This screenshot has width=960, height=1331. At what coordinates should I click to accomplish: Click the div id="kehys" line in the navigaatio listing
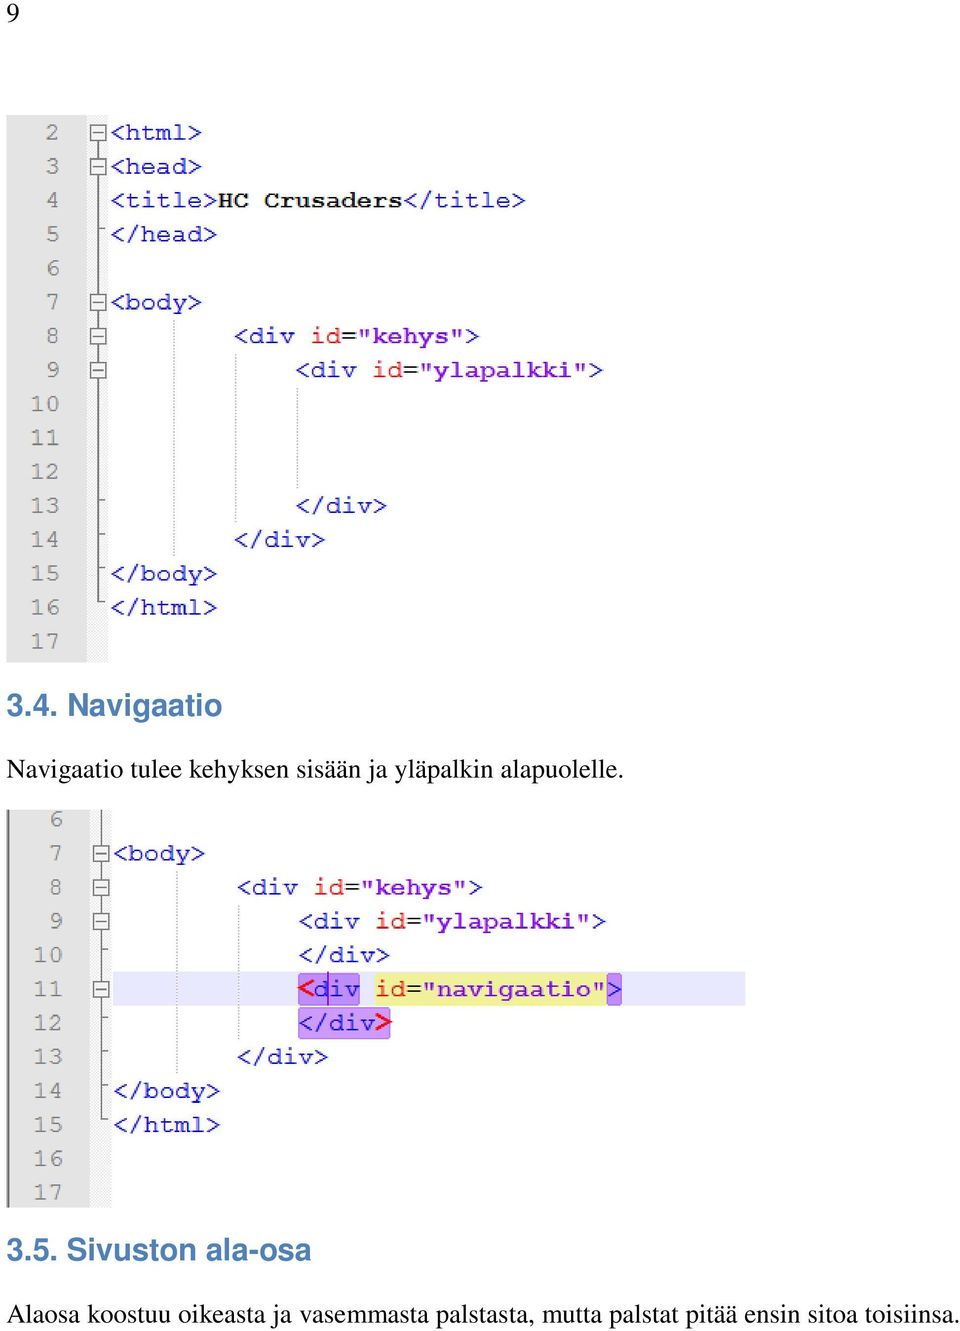click(x=360, y=888)
